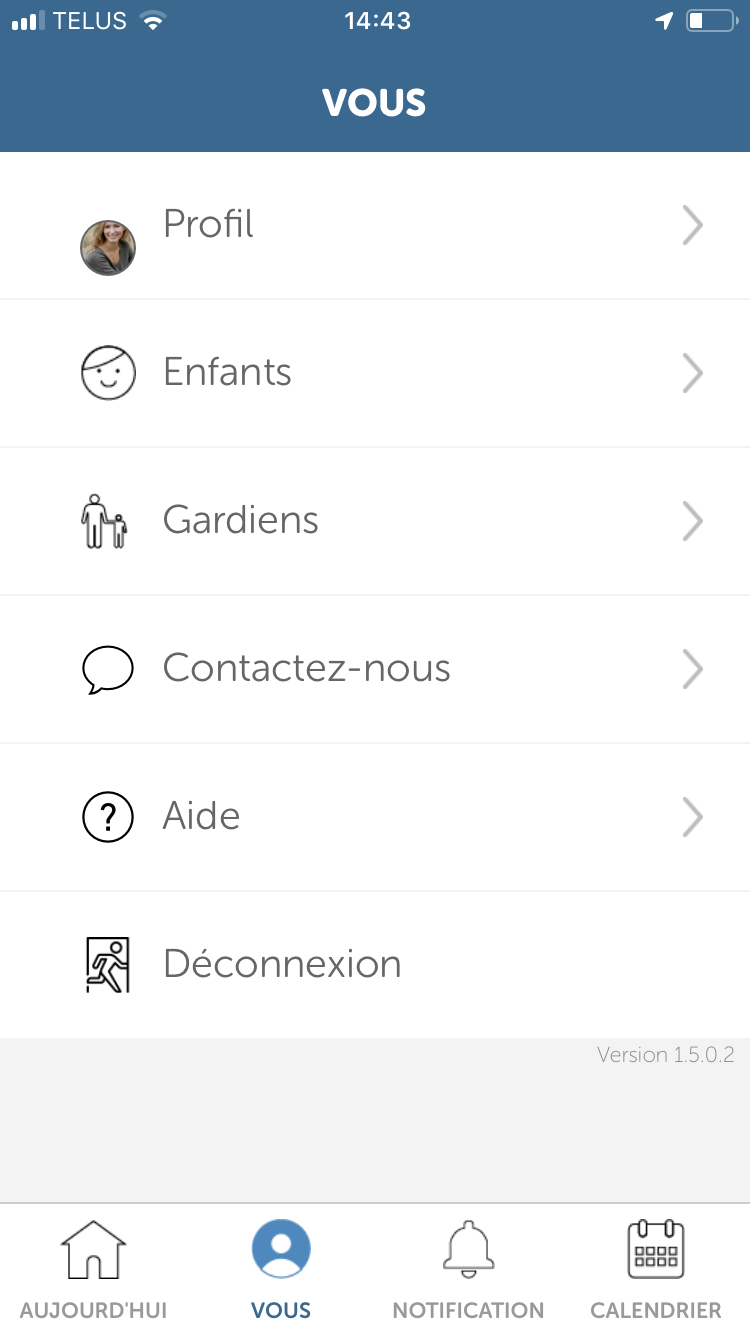Log out with Déconnexion
This screenshot has height=1334, width=750.
pos(375,965)
